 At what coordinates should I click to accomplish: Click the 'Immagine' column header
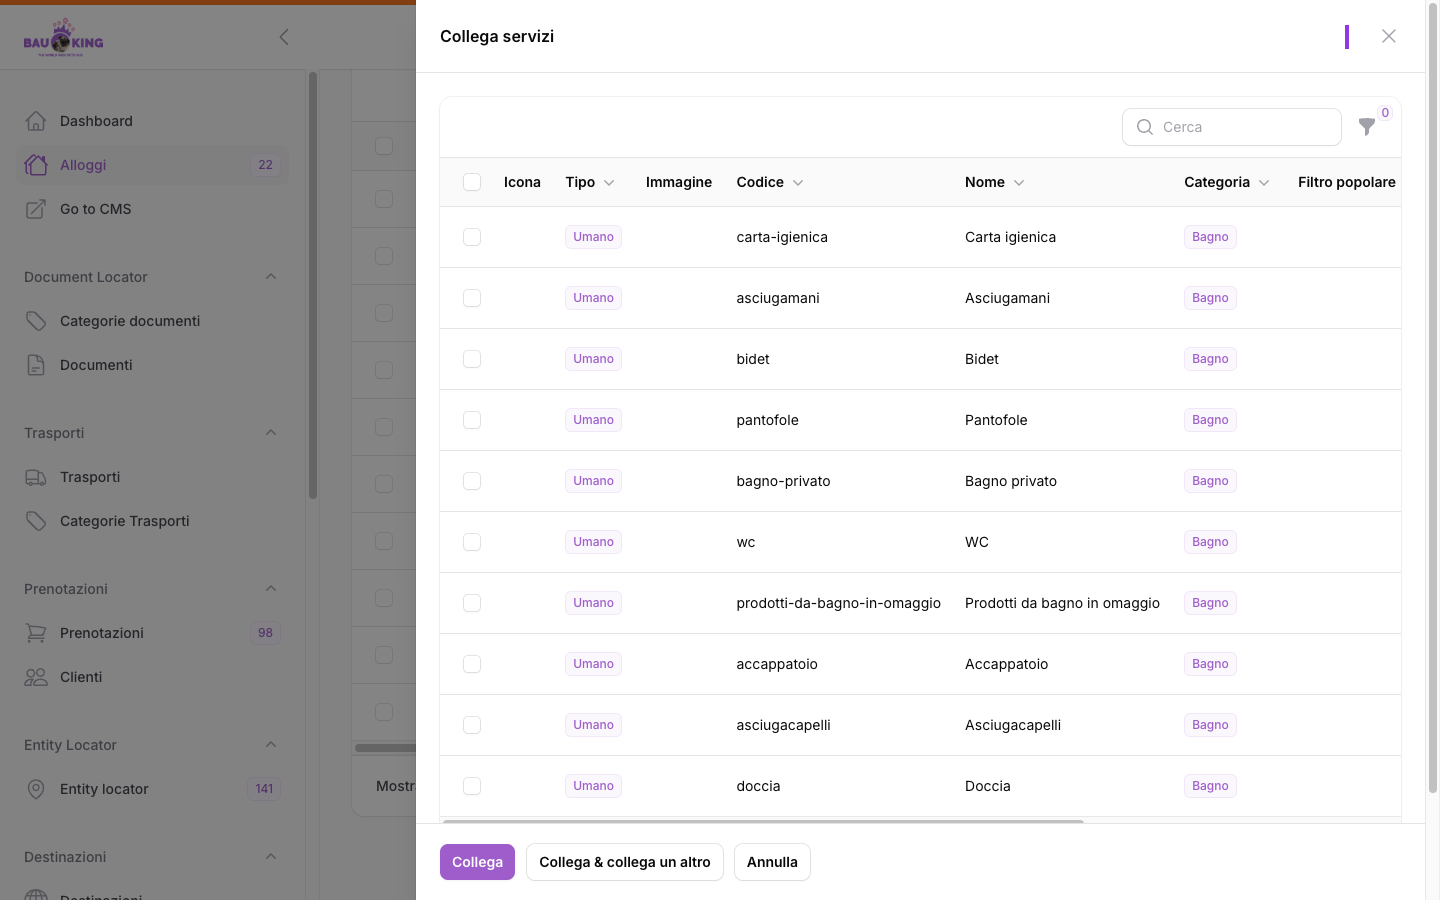click(x=679, y=182)
